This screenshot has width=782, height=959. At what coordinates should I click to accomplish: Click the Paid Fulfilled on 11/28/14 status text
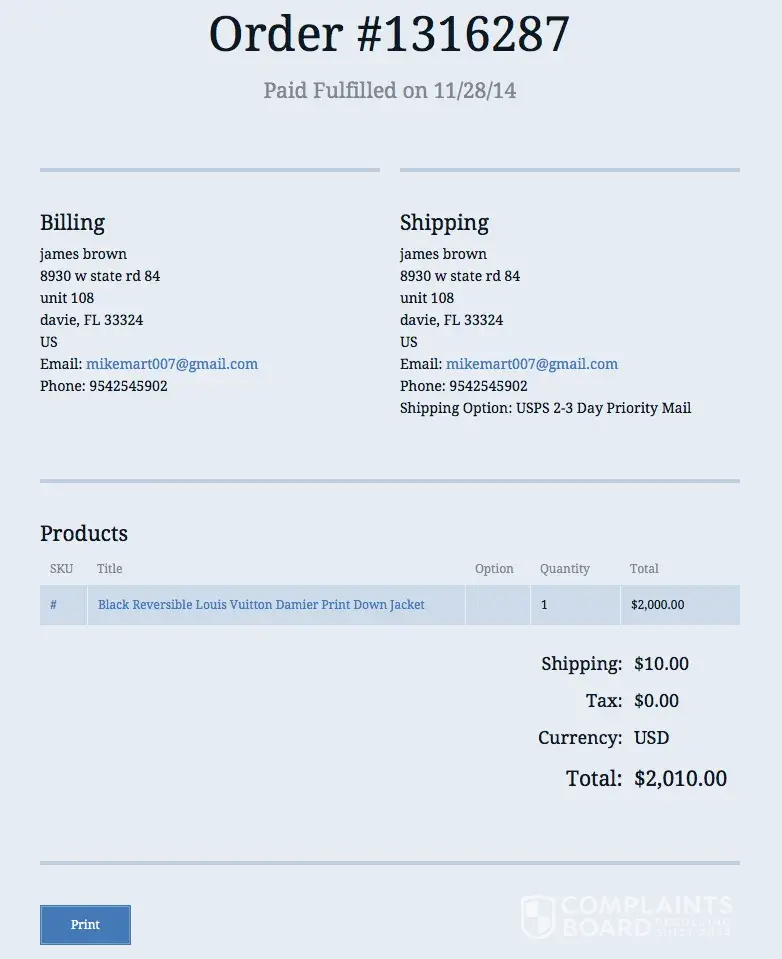click(x=390, y=91)
